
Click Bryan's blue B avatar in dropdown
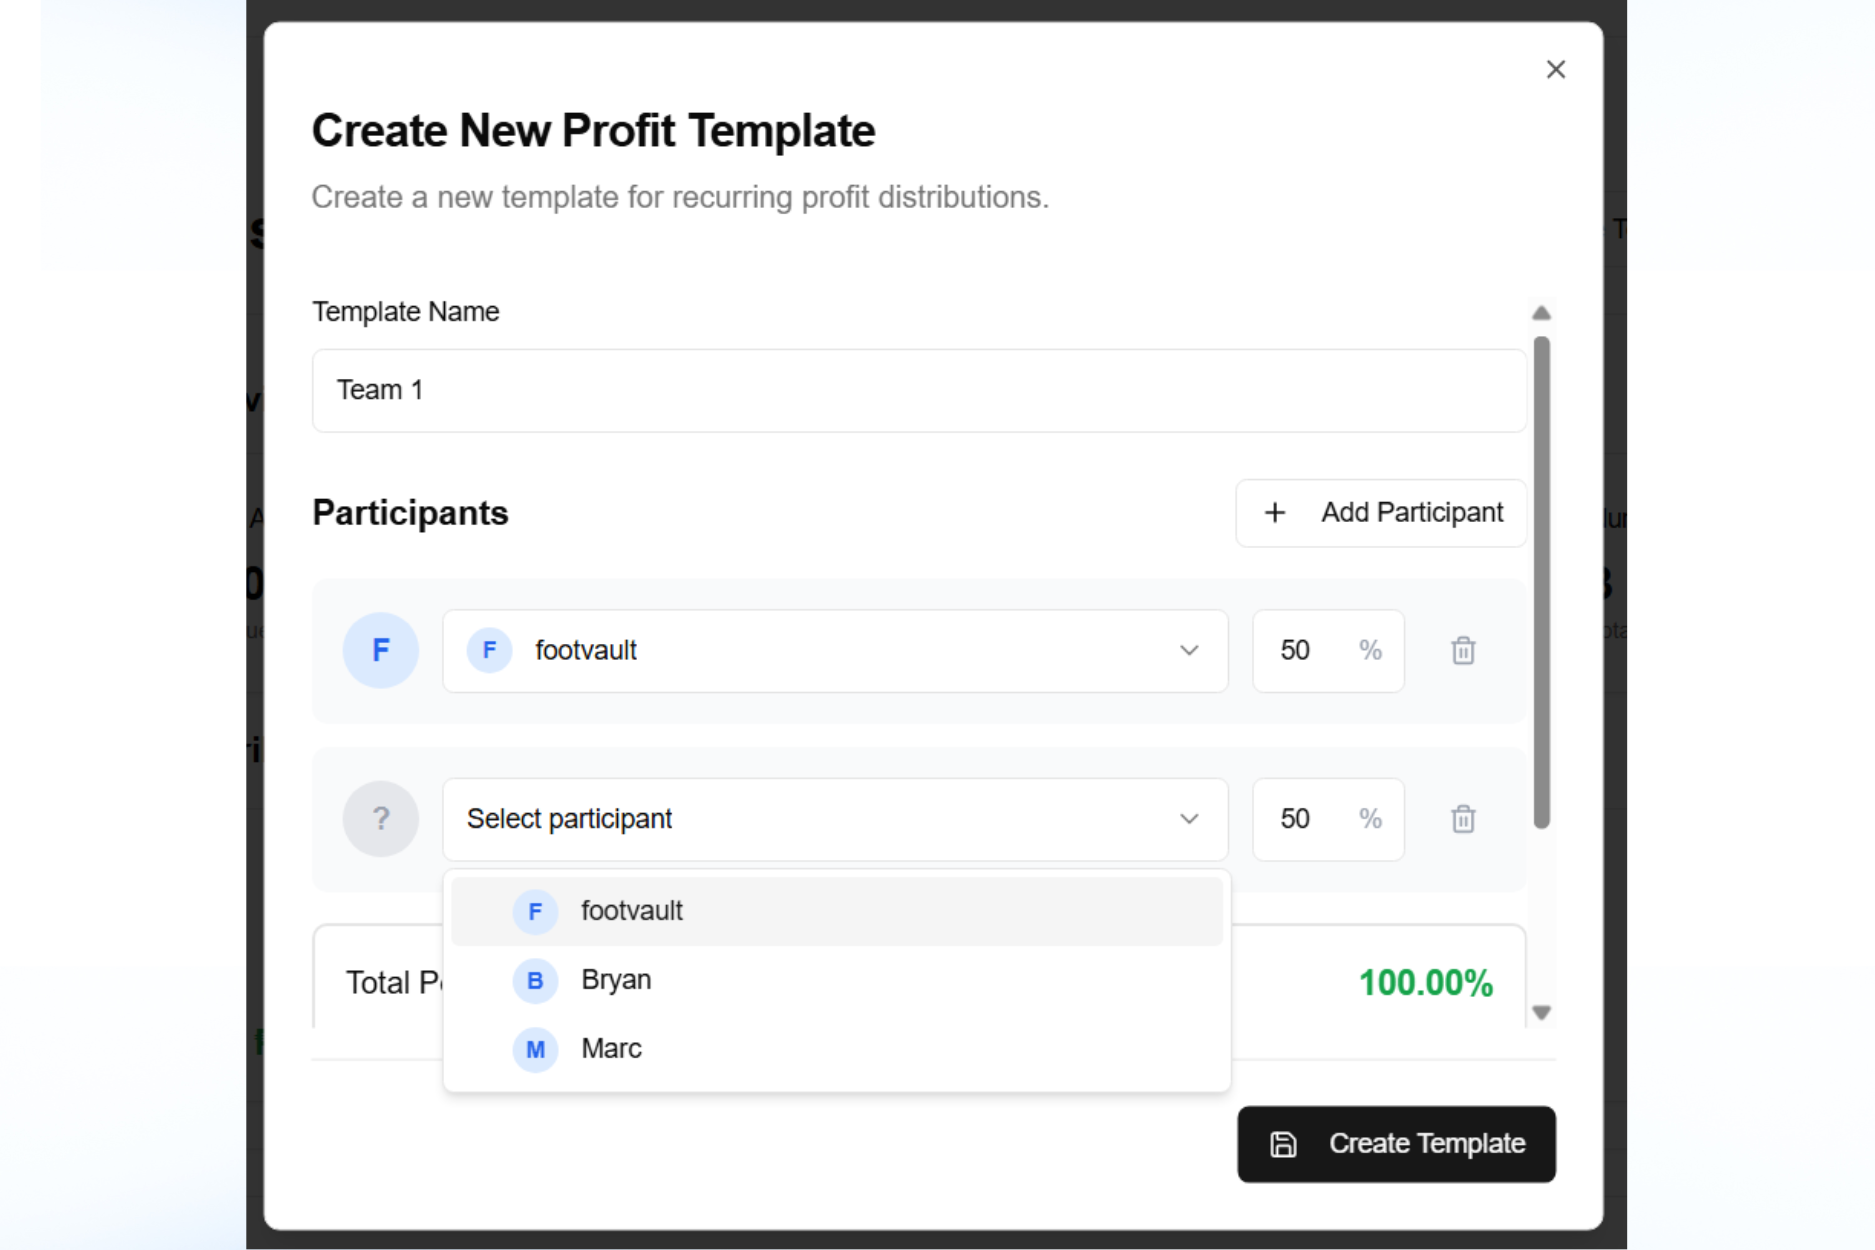coord(536,981)
